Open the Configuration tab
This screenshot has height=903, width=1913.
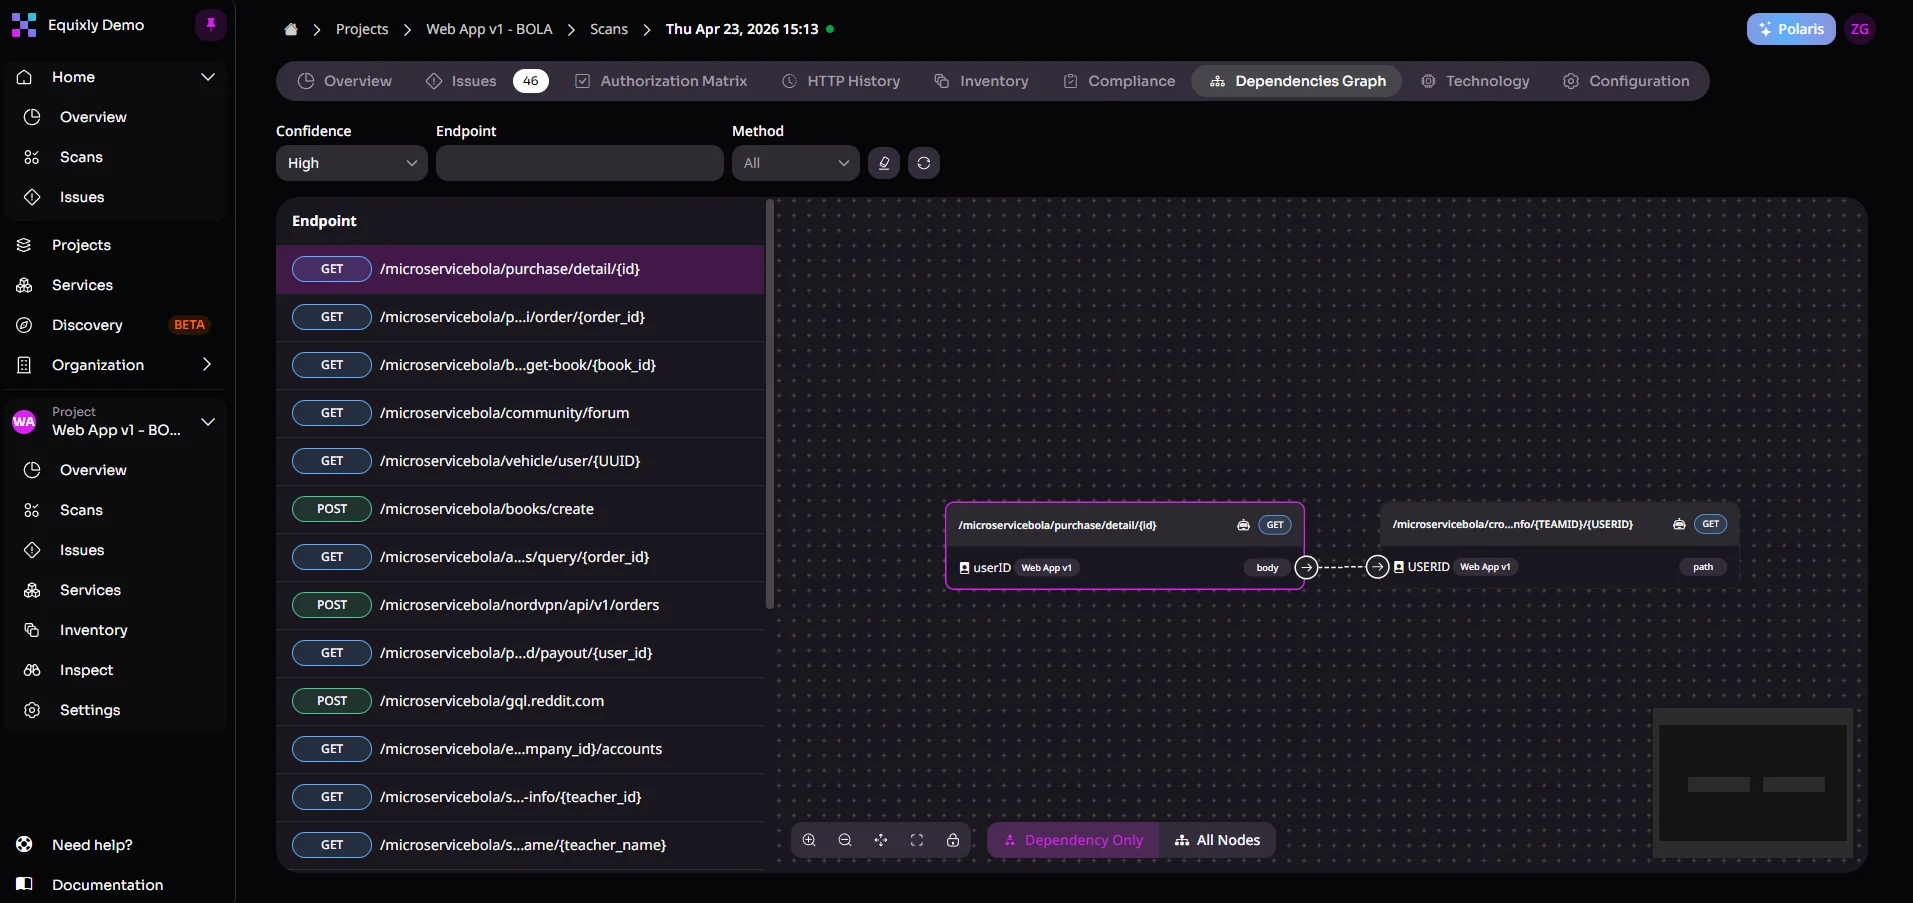click(1627, 81)
